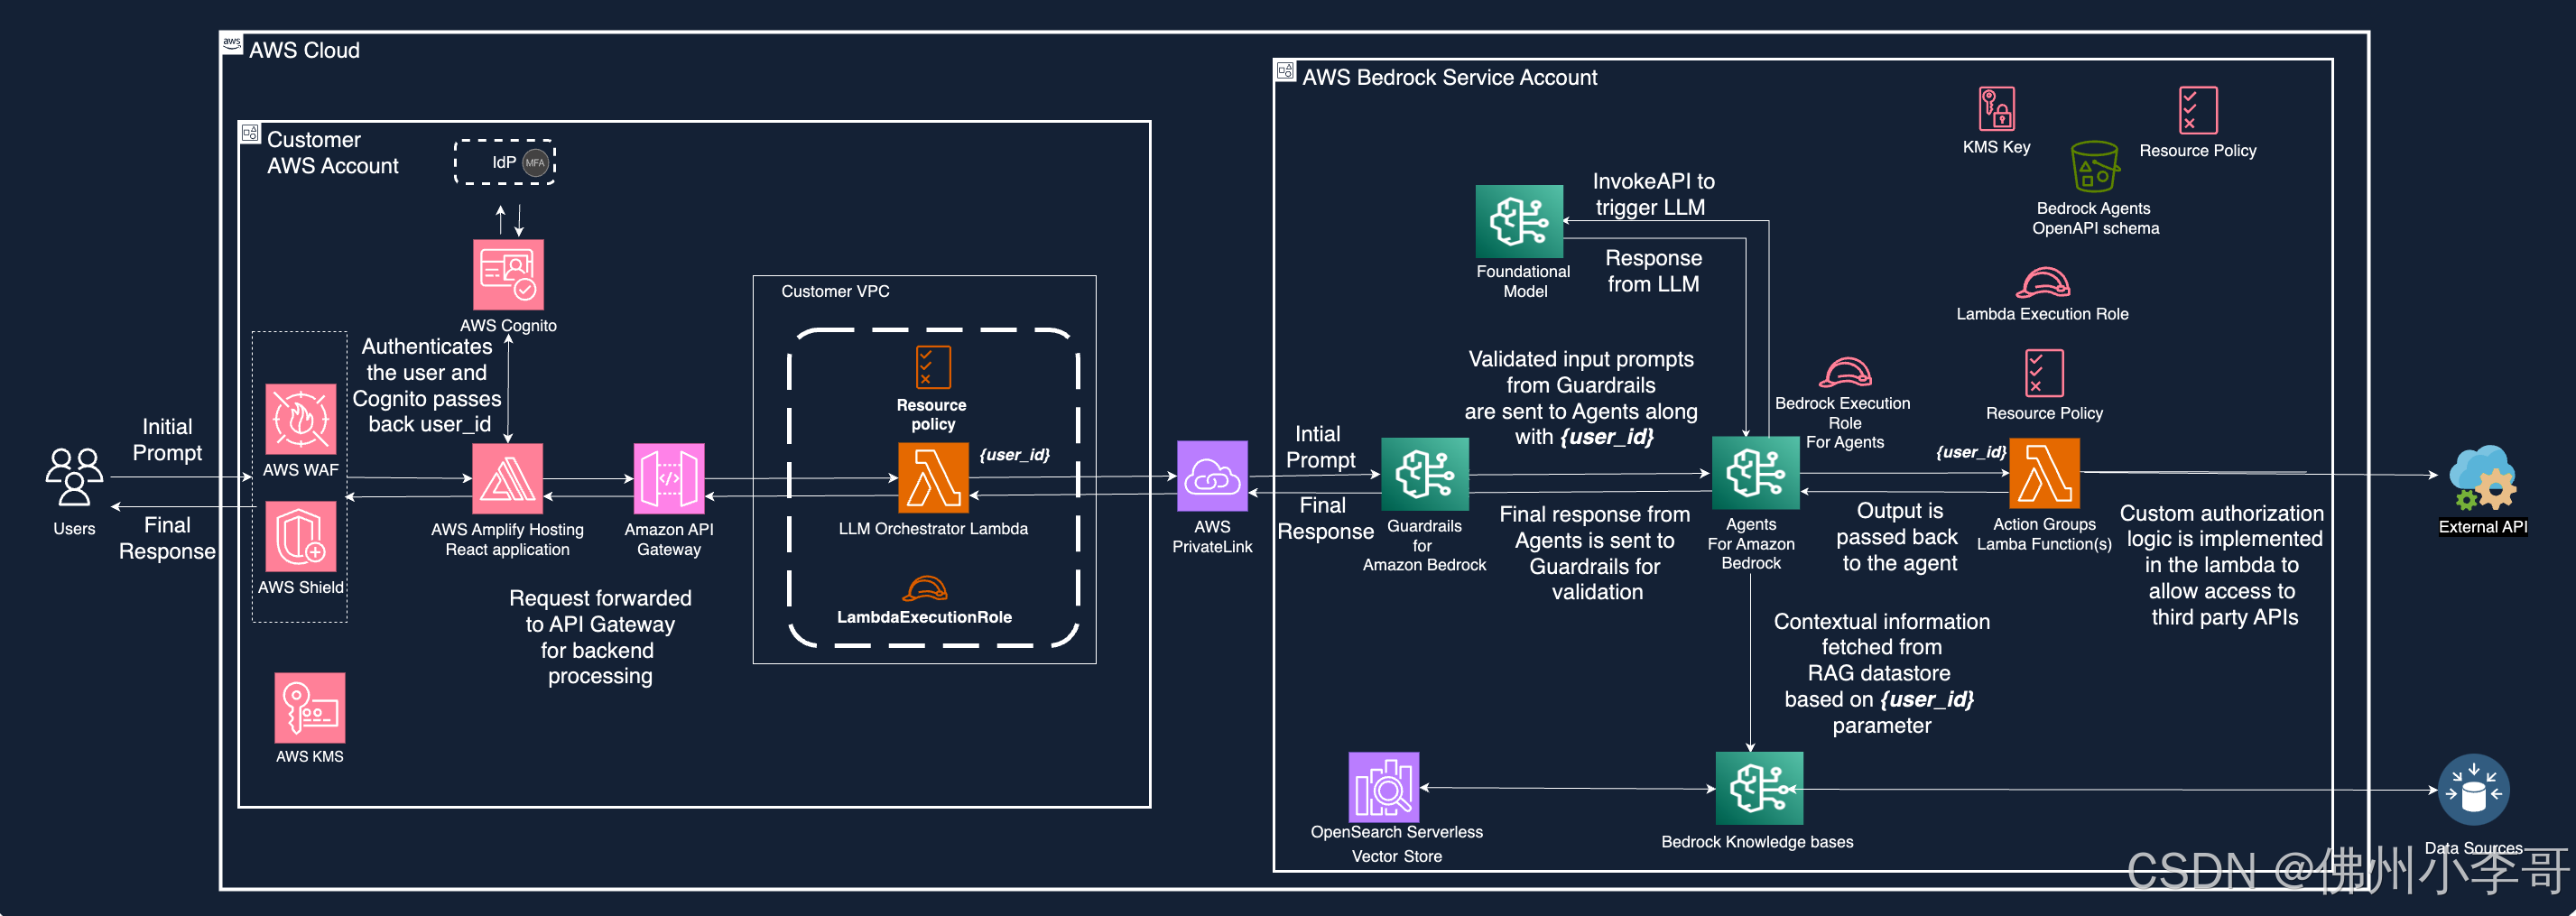Image resolution: width=2576 pixels, height=916 pixels.
Task: Select the Action Groups Lambda Function icon
Action: coord(2045,473)
